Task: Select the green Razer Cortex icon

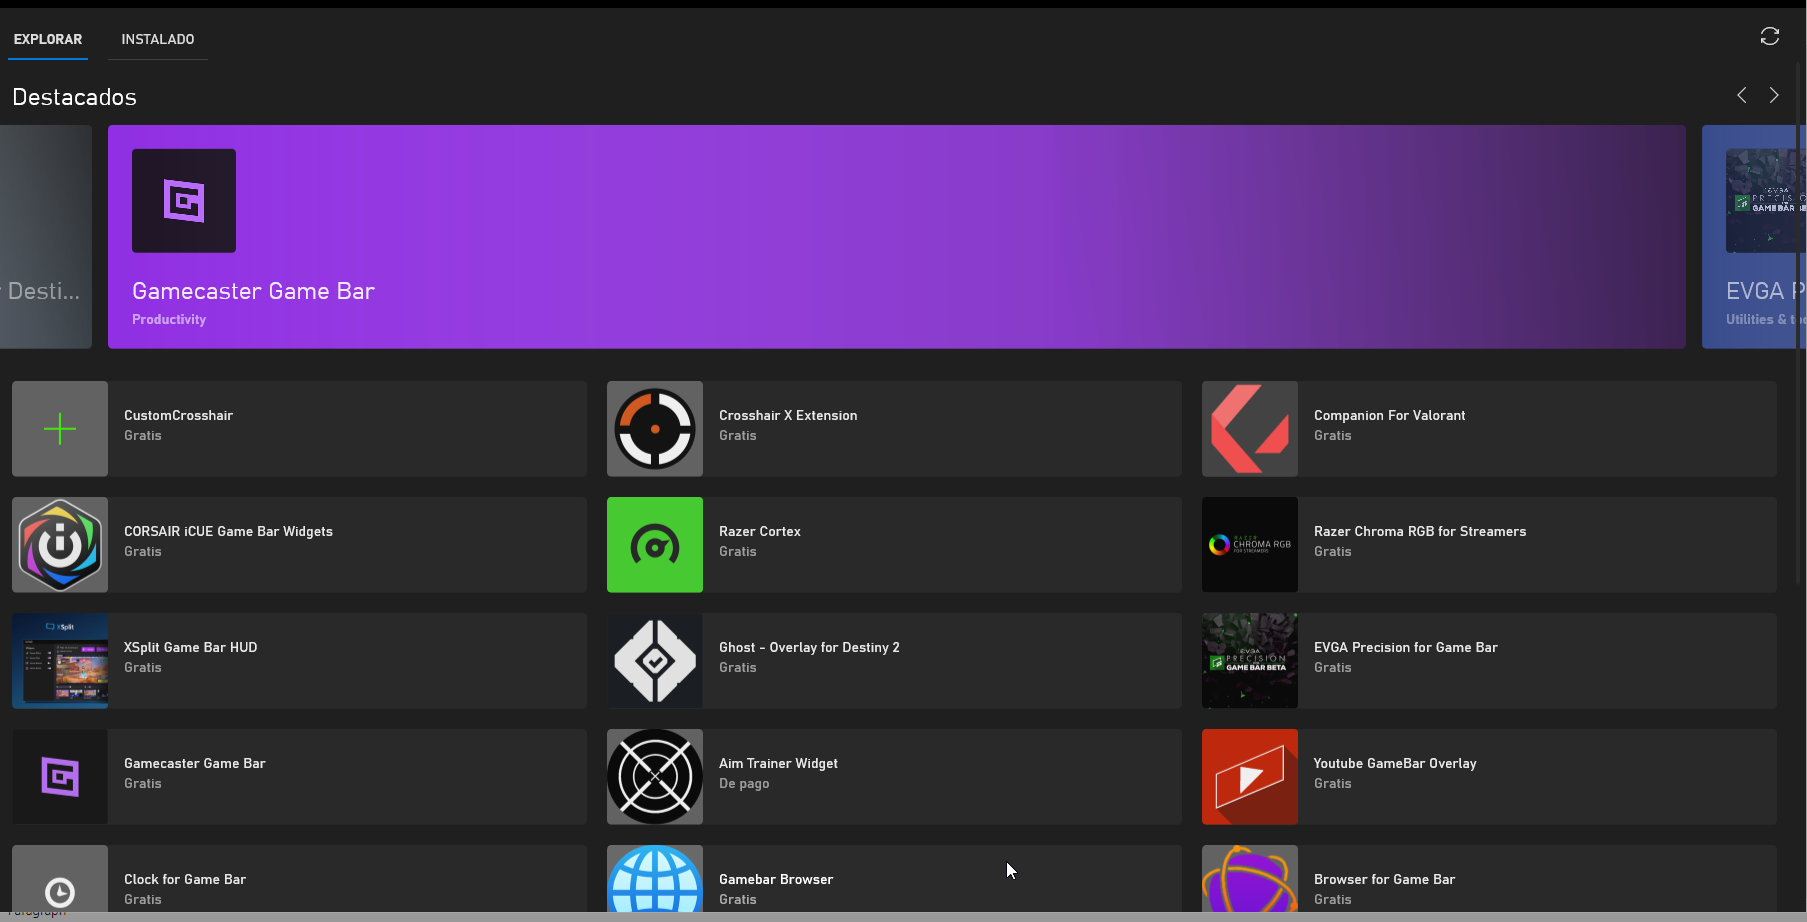Action: tap(655, 545)
